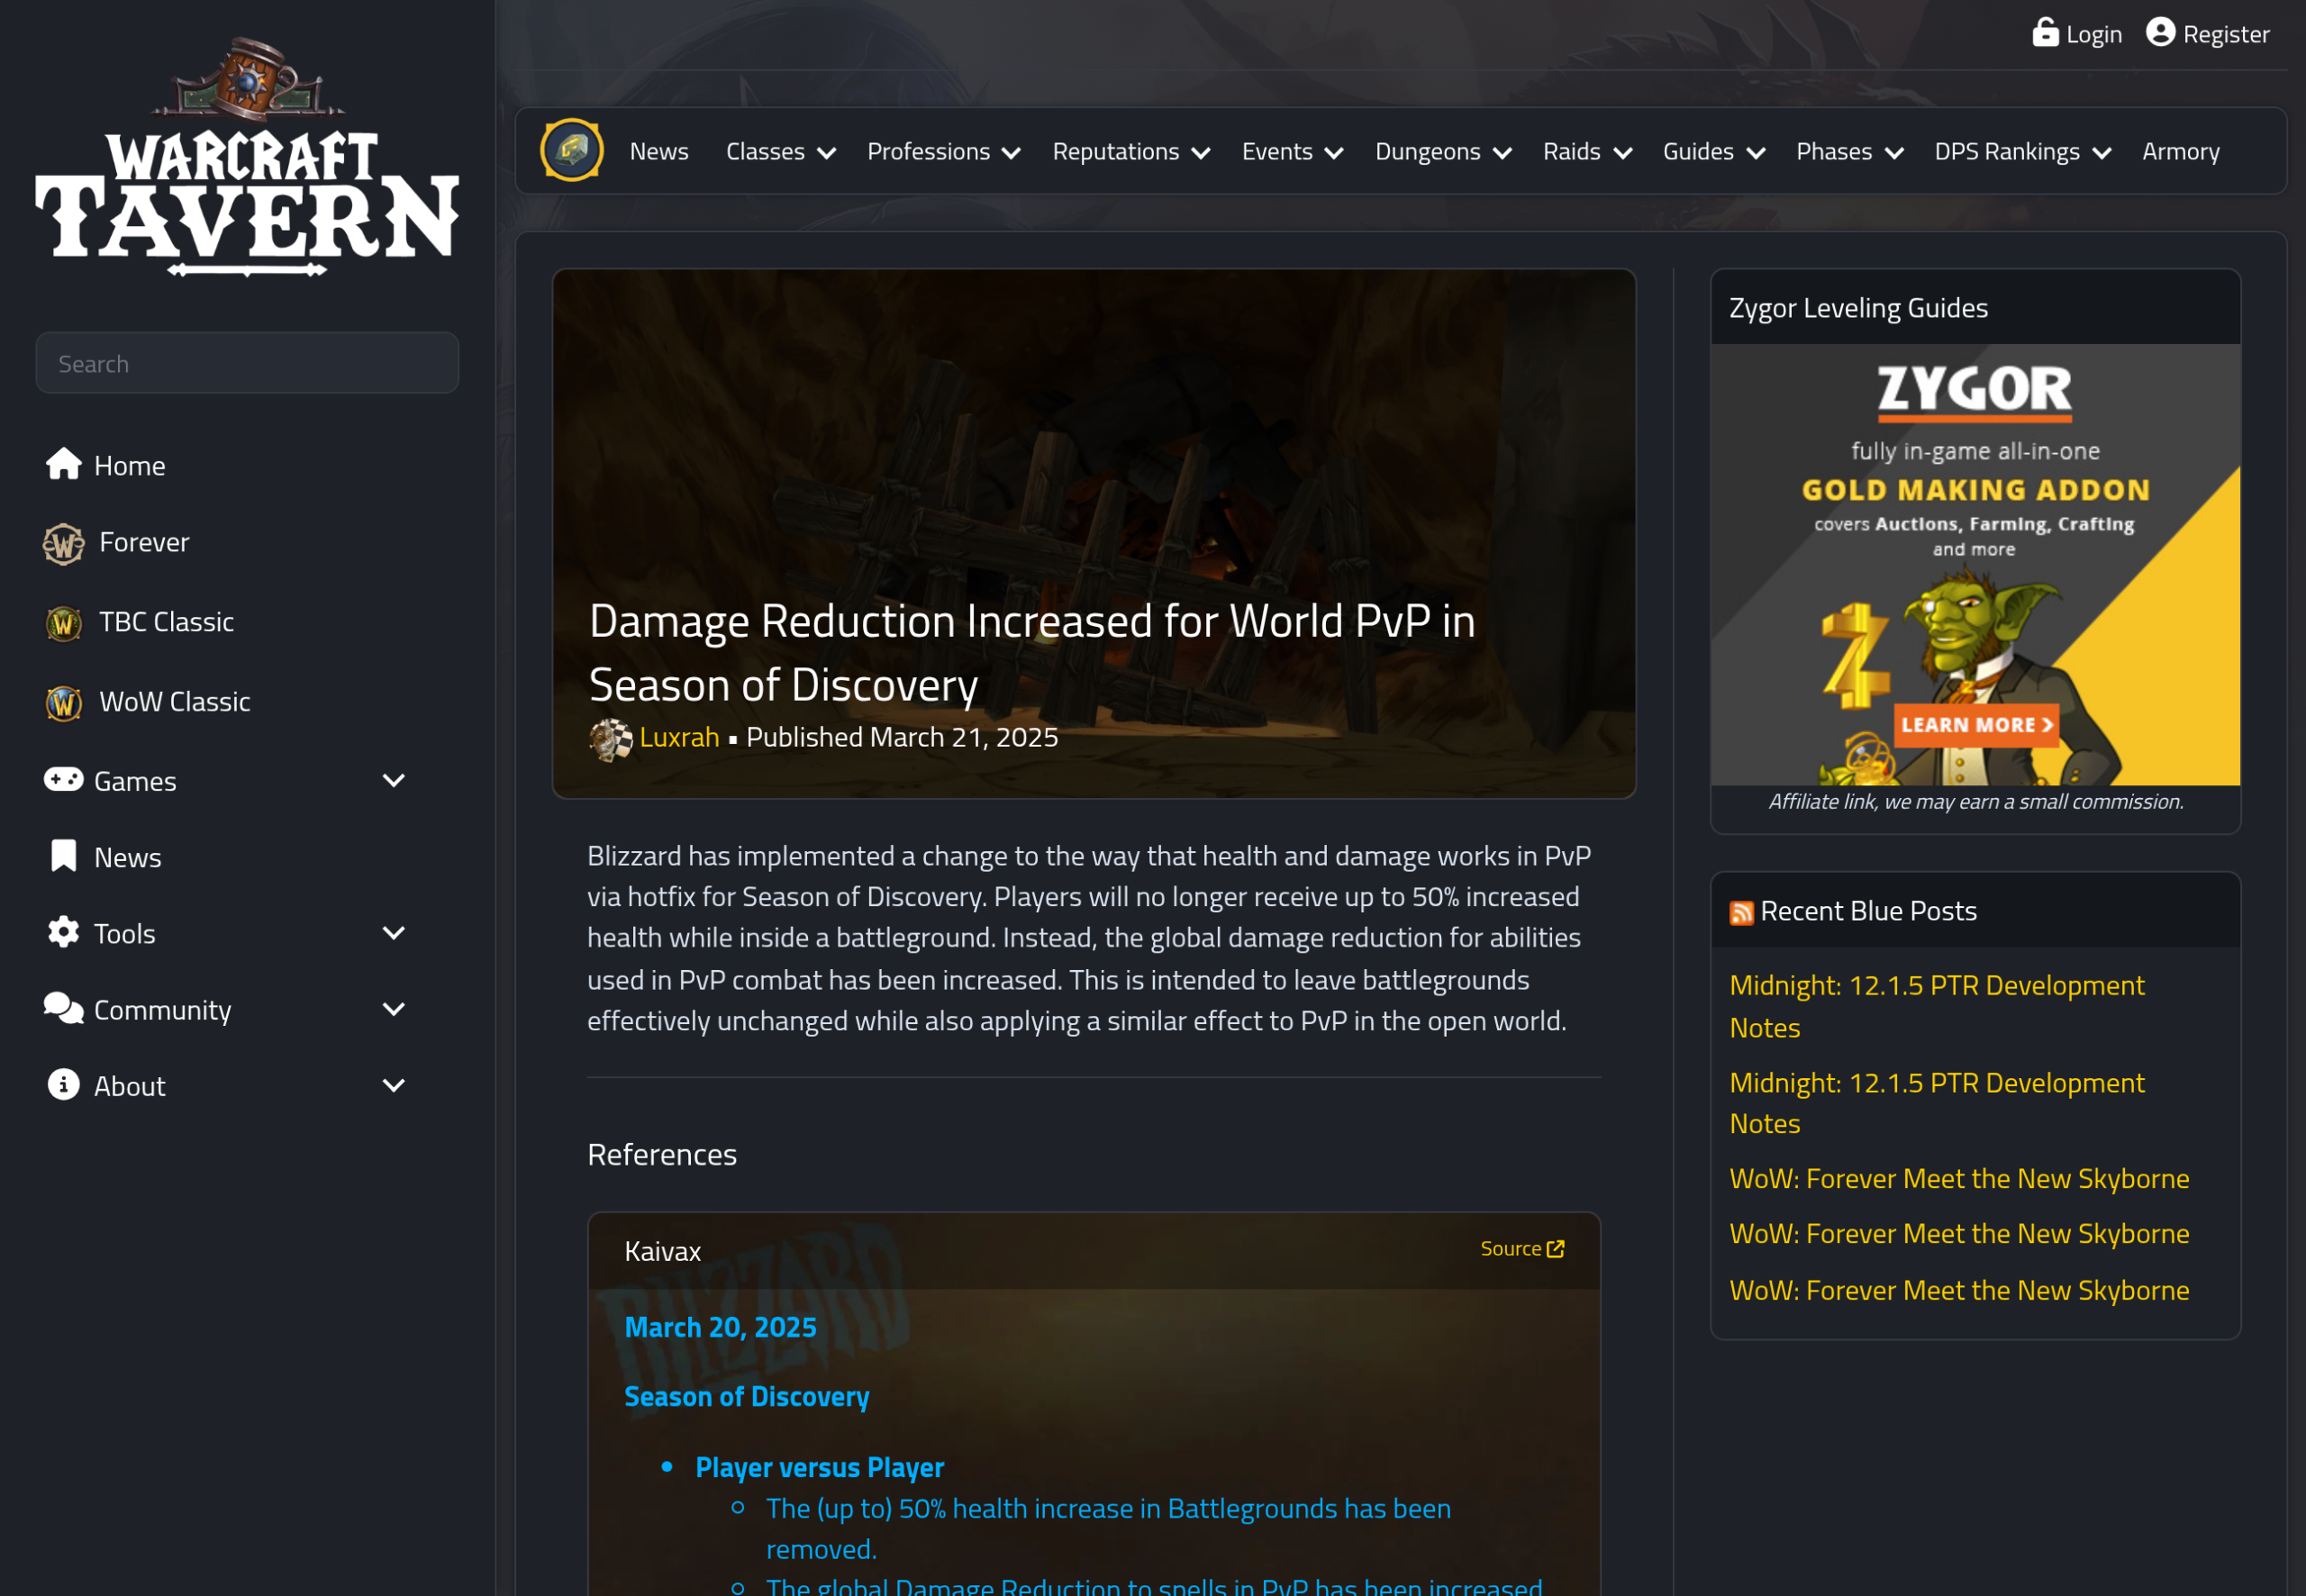Open the Events dropdown menu

pos(1292,151)
